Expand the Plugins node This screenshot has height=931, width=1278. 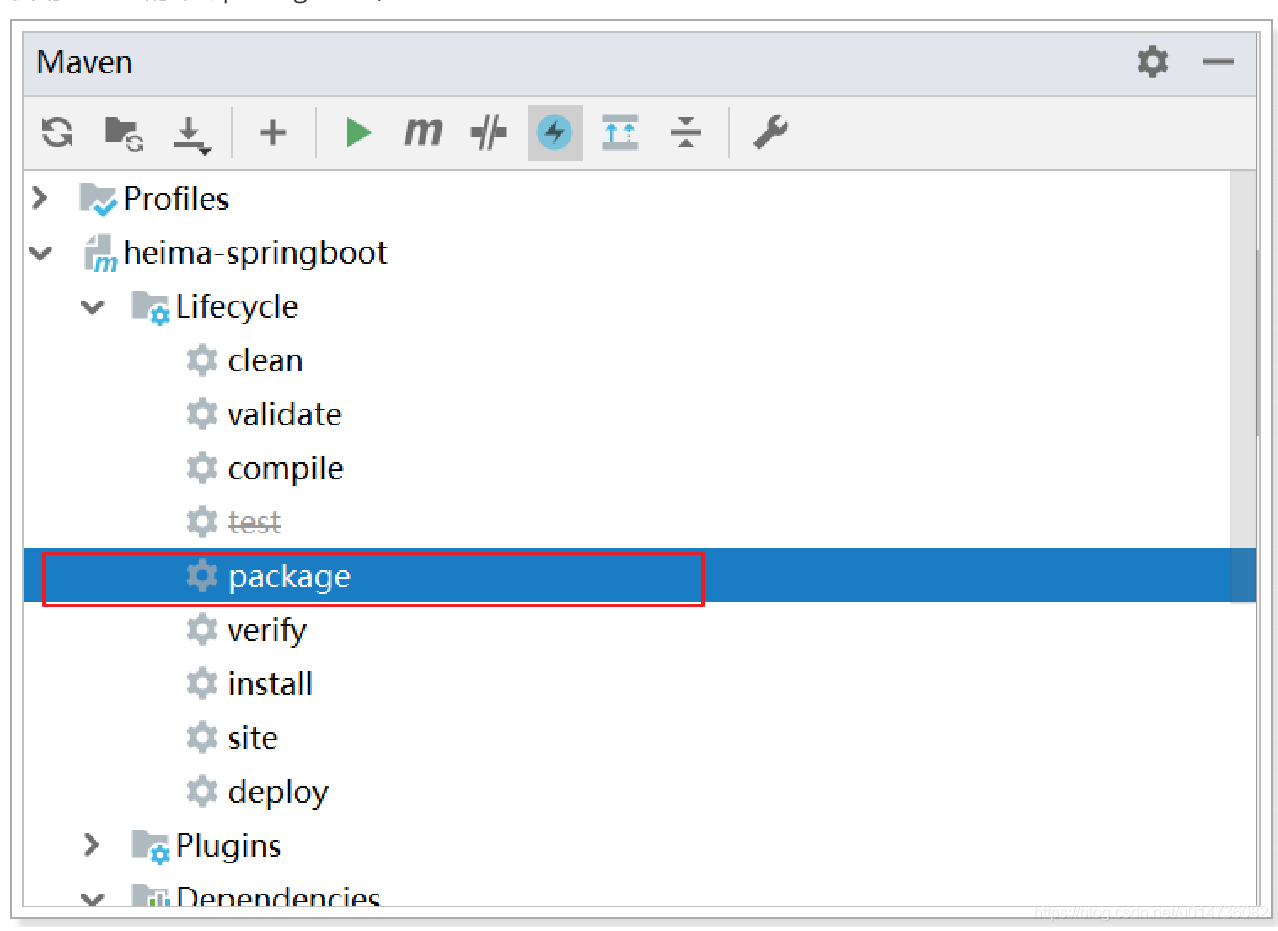tap(92, 845)
